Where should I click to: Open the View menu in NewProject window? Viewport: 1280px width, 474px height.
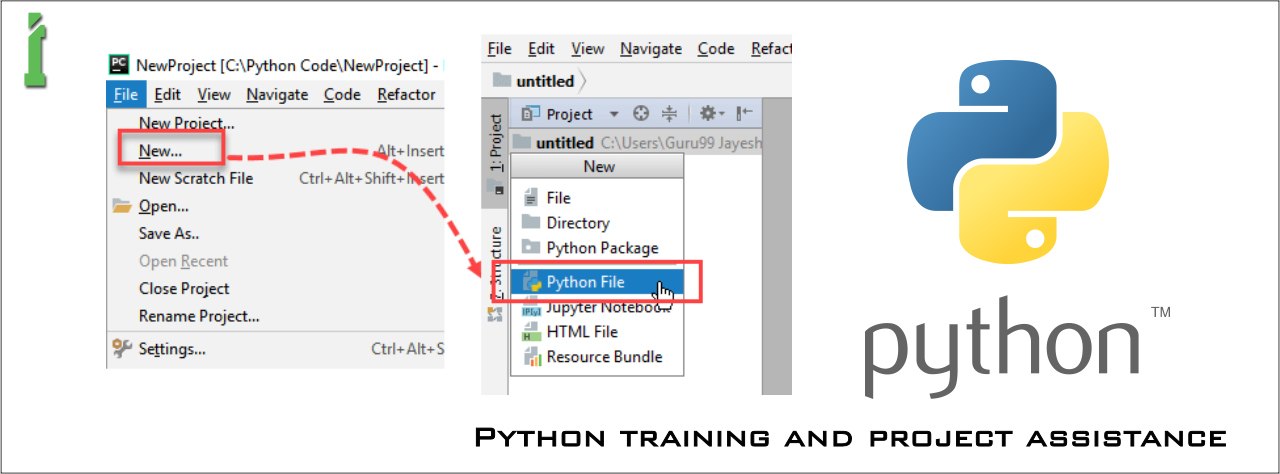coord(214,95)
